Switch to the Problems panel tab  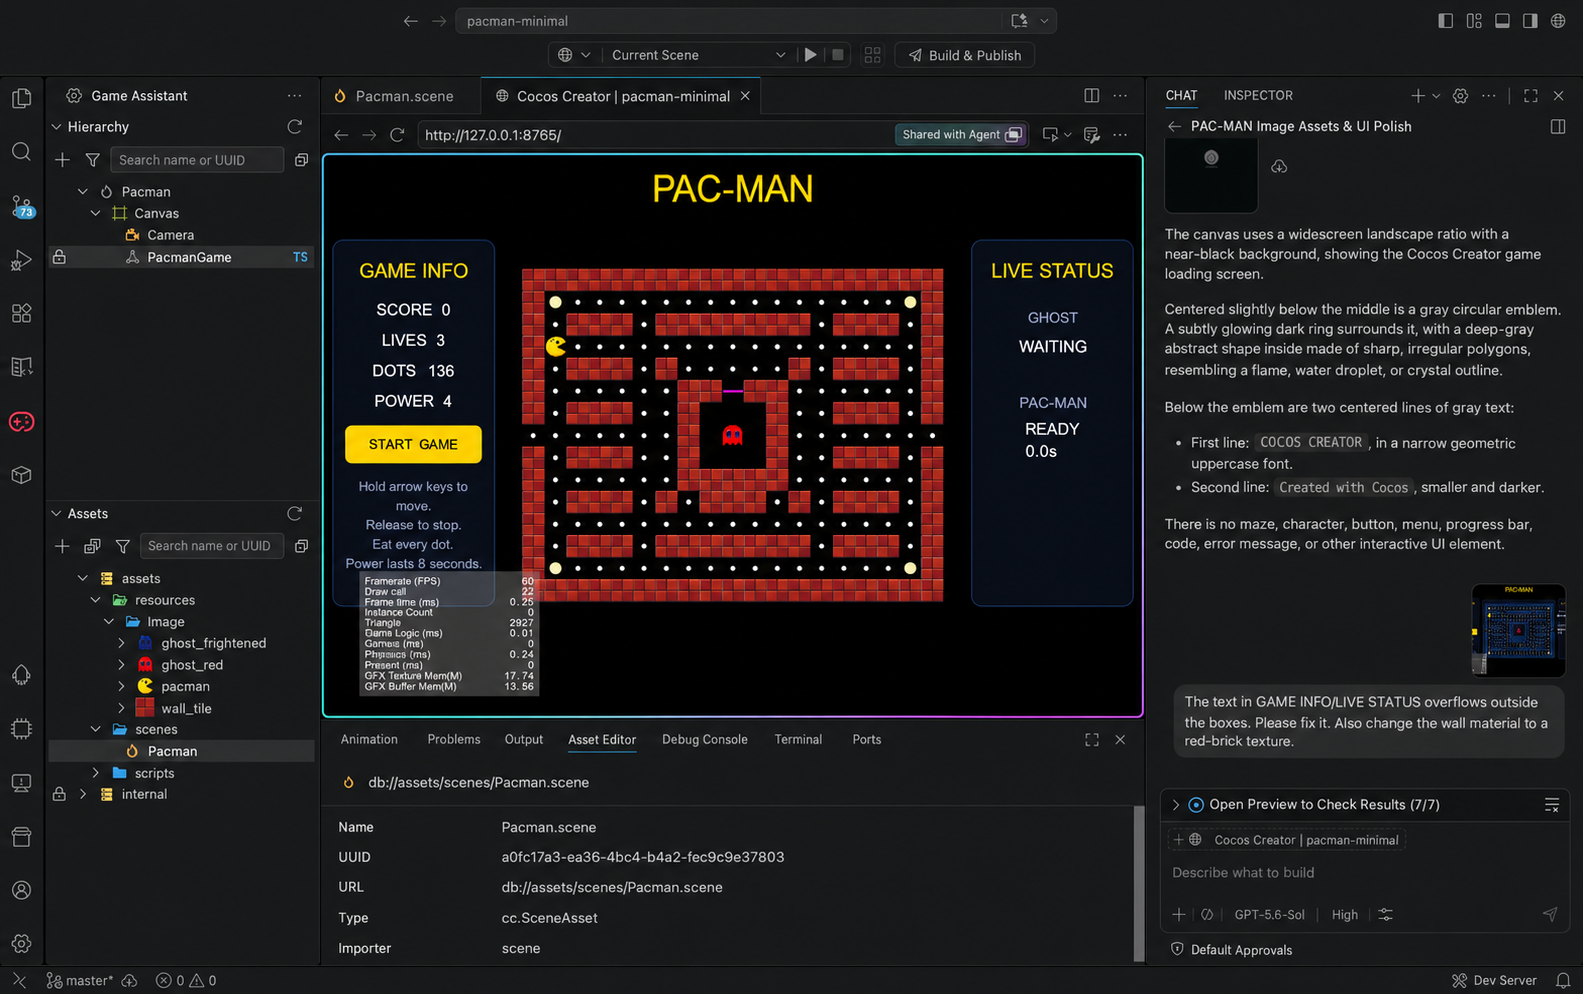454,740
